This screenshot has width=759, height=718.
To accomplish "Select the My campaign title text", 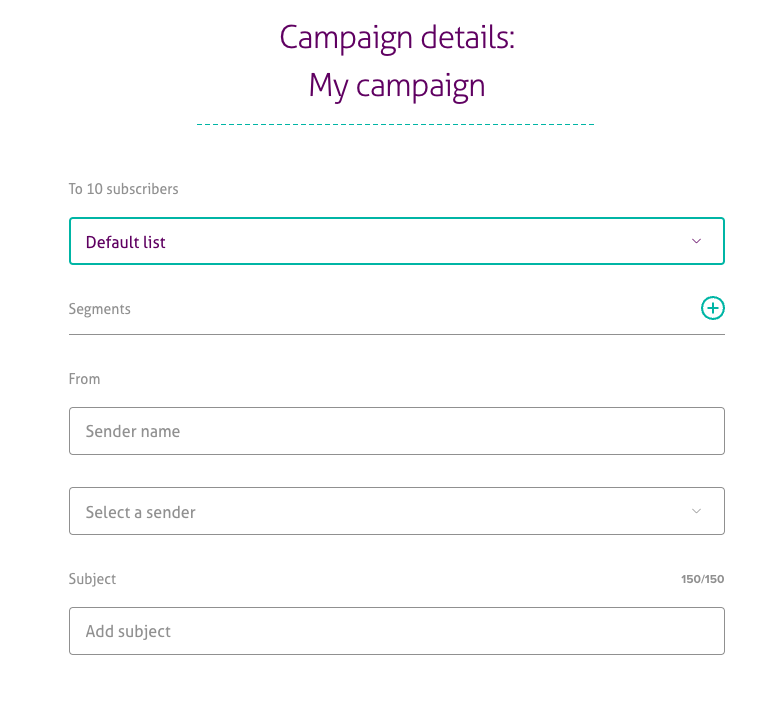I will (397, 85).
